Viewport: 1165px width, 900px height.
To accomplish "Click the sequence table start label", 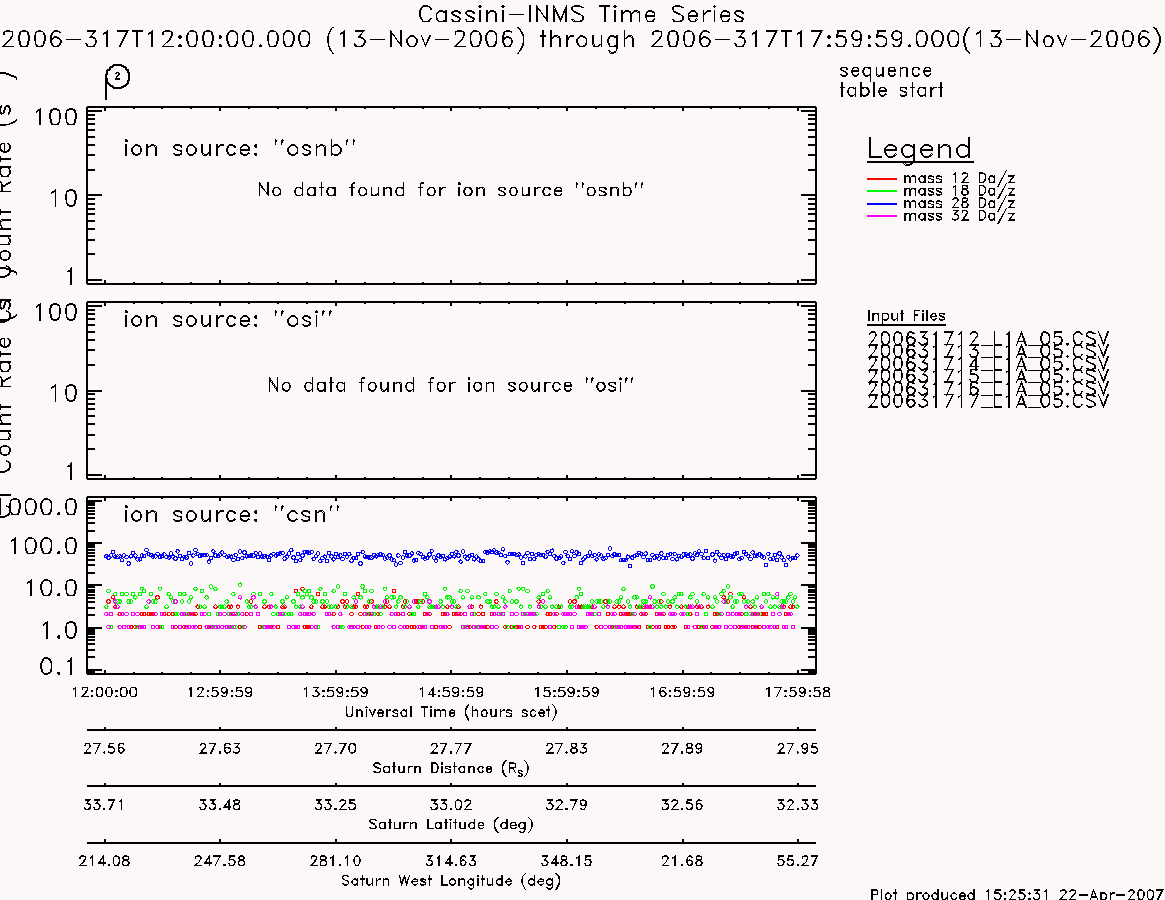I will click(891, 80).
